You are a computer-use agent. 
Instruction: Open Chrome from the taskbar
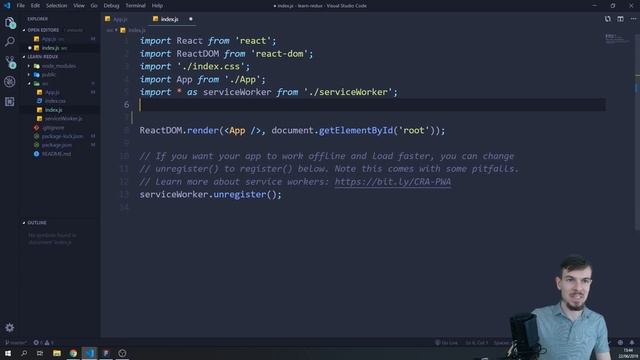point(73,353)
